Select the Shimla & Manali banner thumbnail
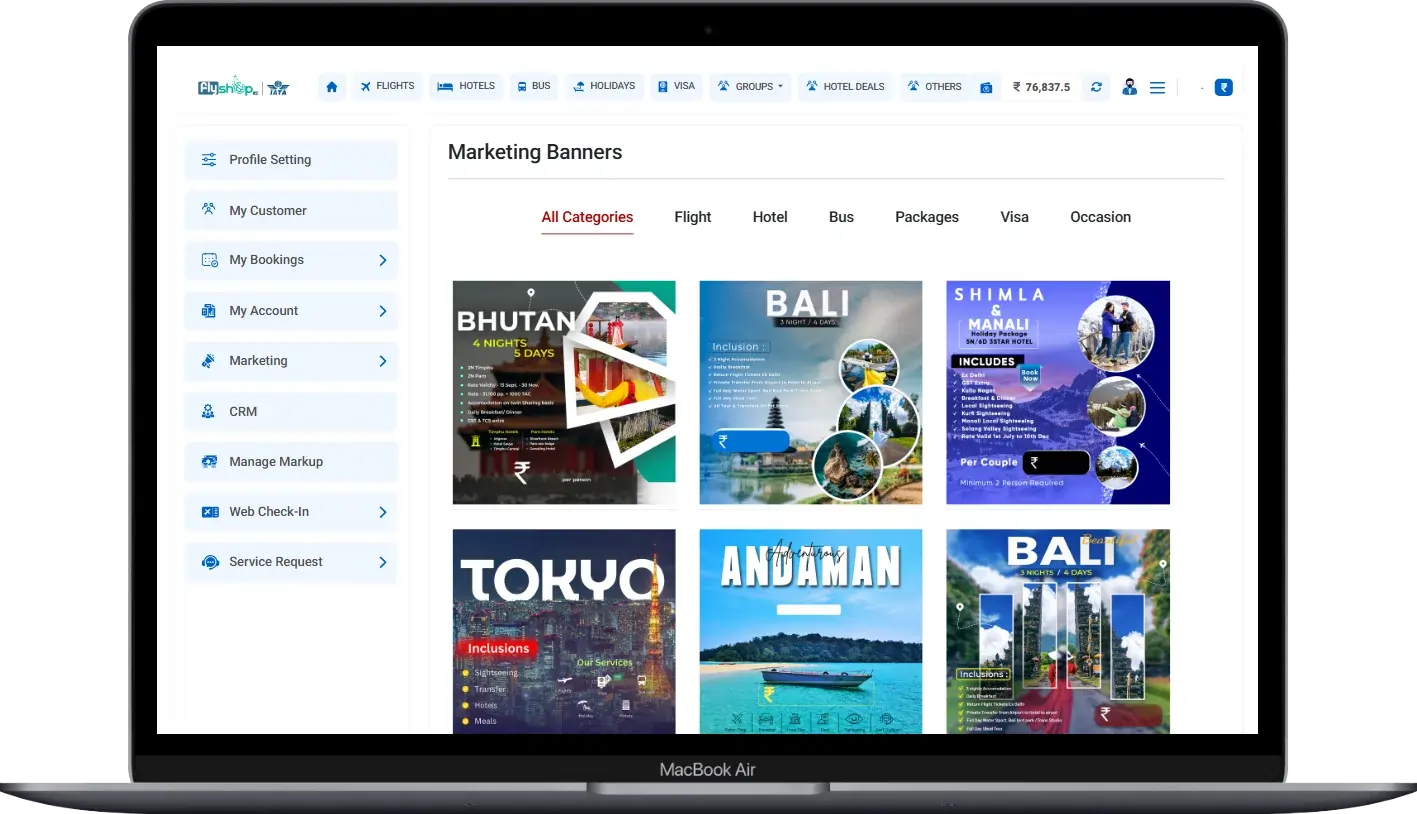This screenshot has width=1417, height=814. [1057, 392]
